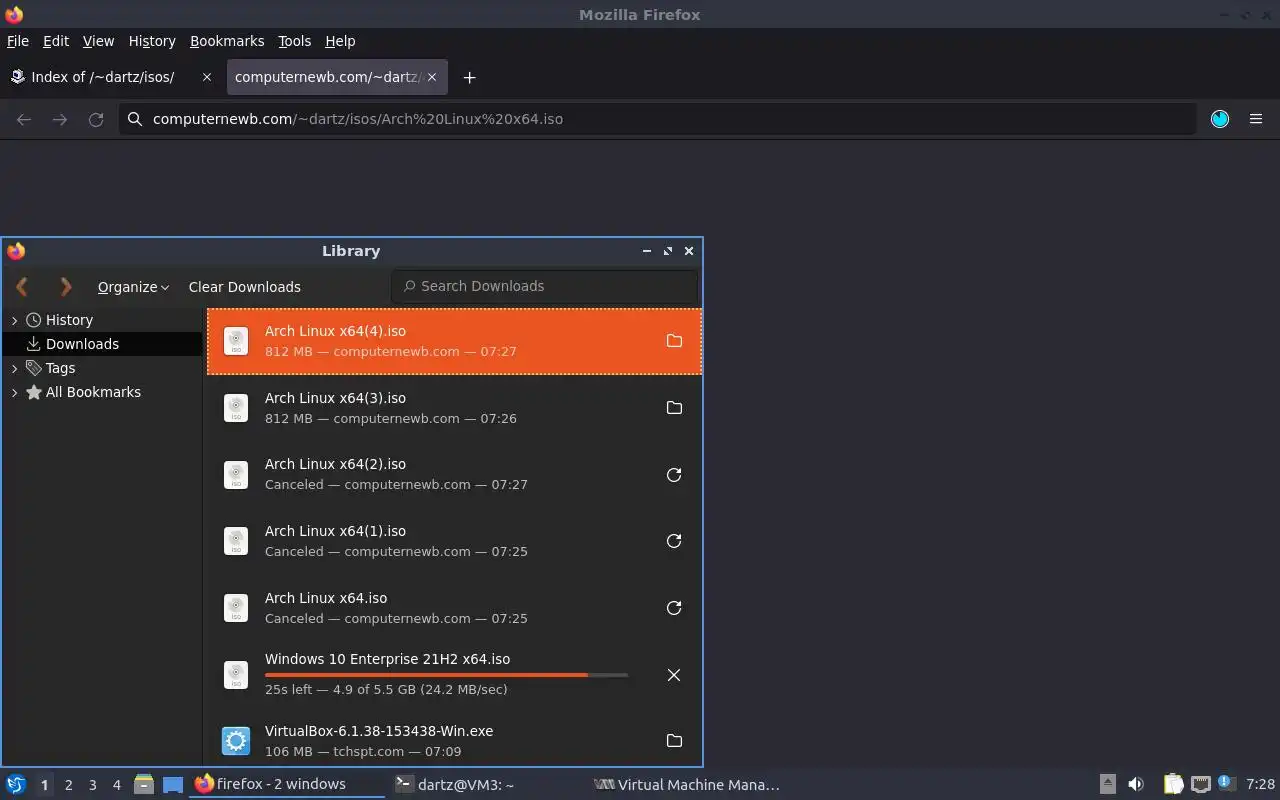Open Virtual Machine Manager taskbar entry
The height and width of the screenshot is (800, 1280).
coord(687,784)
